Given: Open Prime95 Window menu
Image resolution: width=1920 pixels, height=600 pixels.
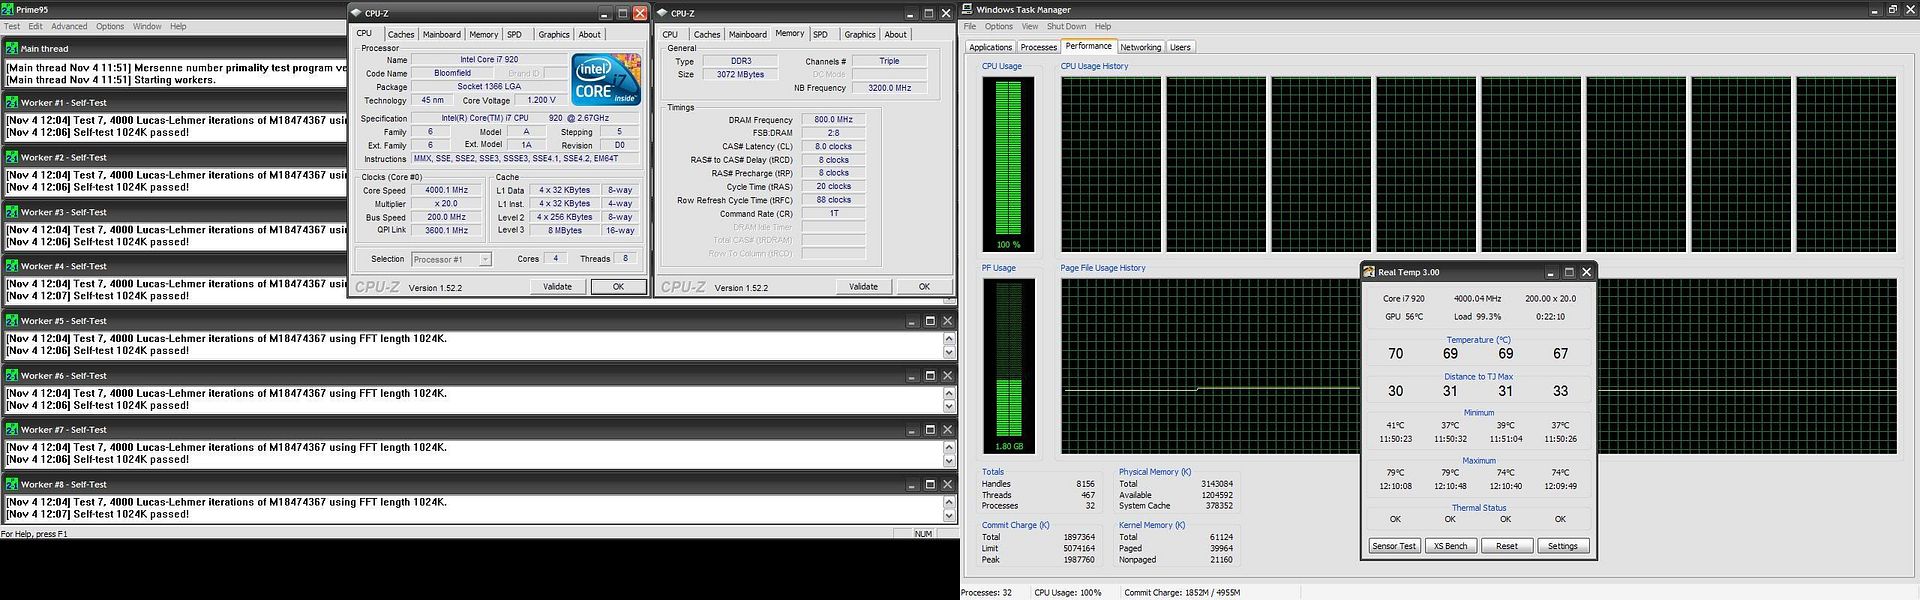Looking at the screenshot, I should click(147, 26).
